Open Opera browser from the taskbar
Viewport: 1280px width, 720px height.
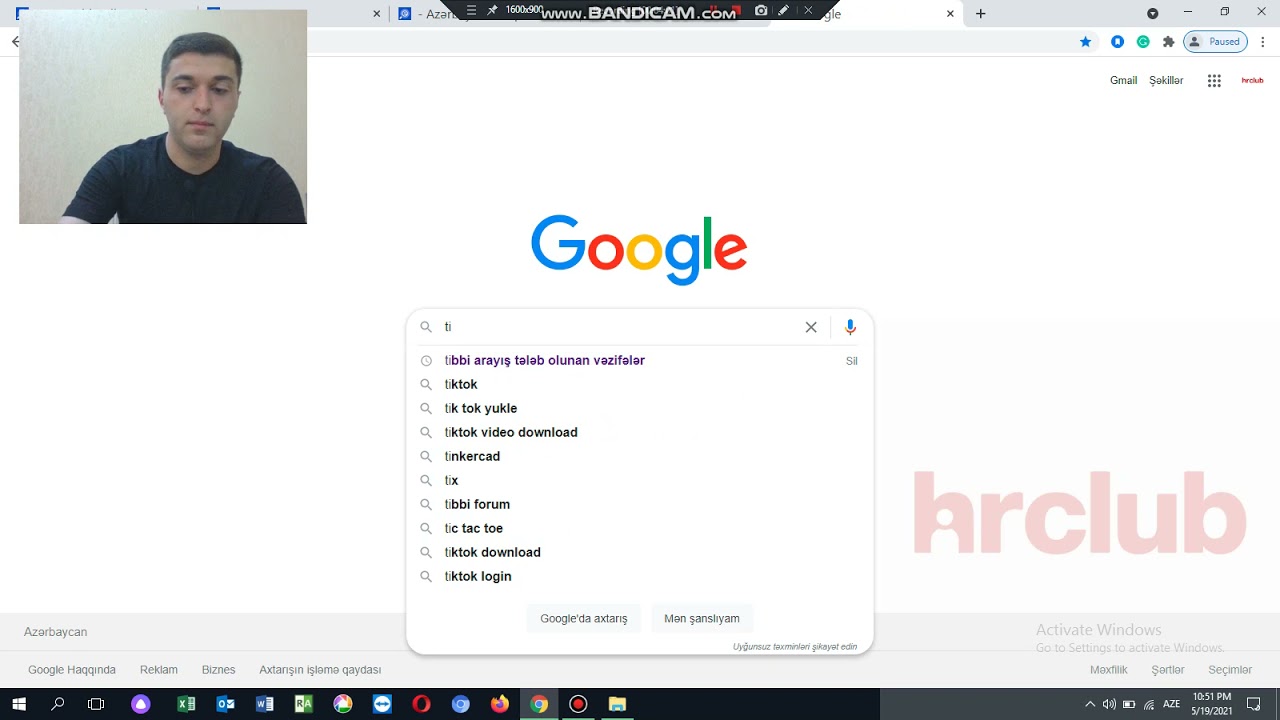click(421, 704)
